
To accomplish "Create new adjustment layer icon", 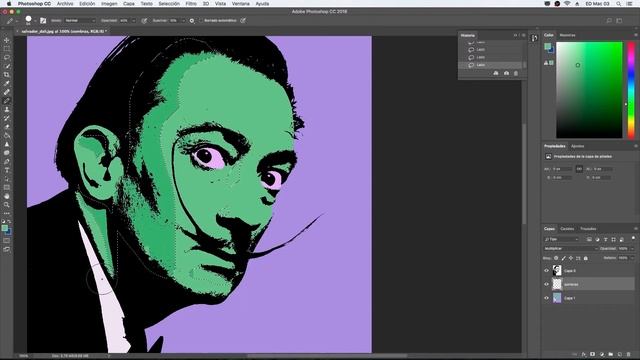I will [602, 354].
